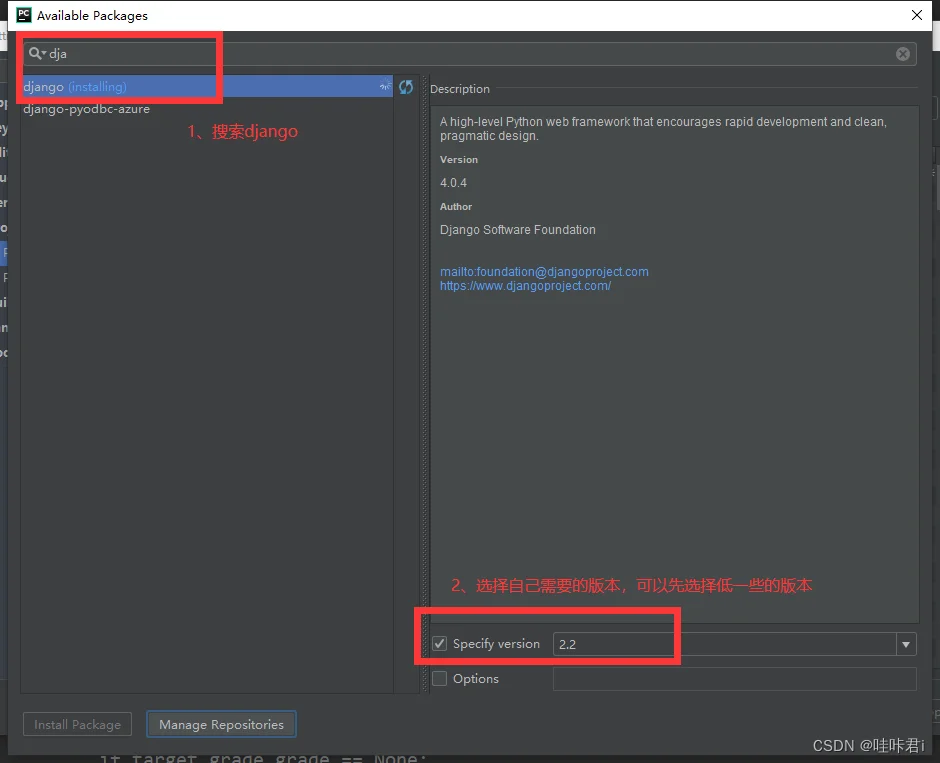Image resolution: width=940 pixels, height=763 pixels.
Task: Close the Available Packages dialog
Action: [x=917, y=15]
